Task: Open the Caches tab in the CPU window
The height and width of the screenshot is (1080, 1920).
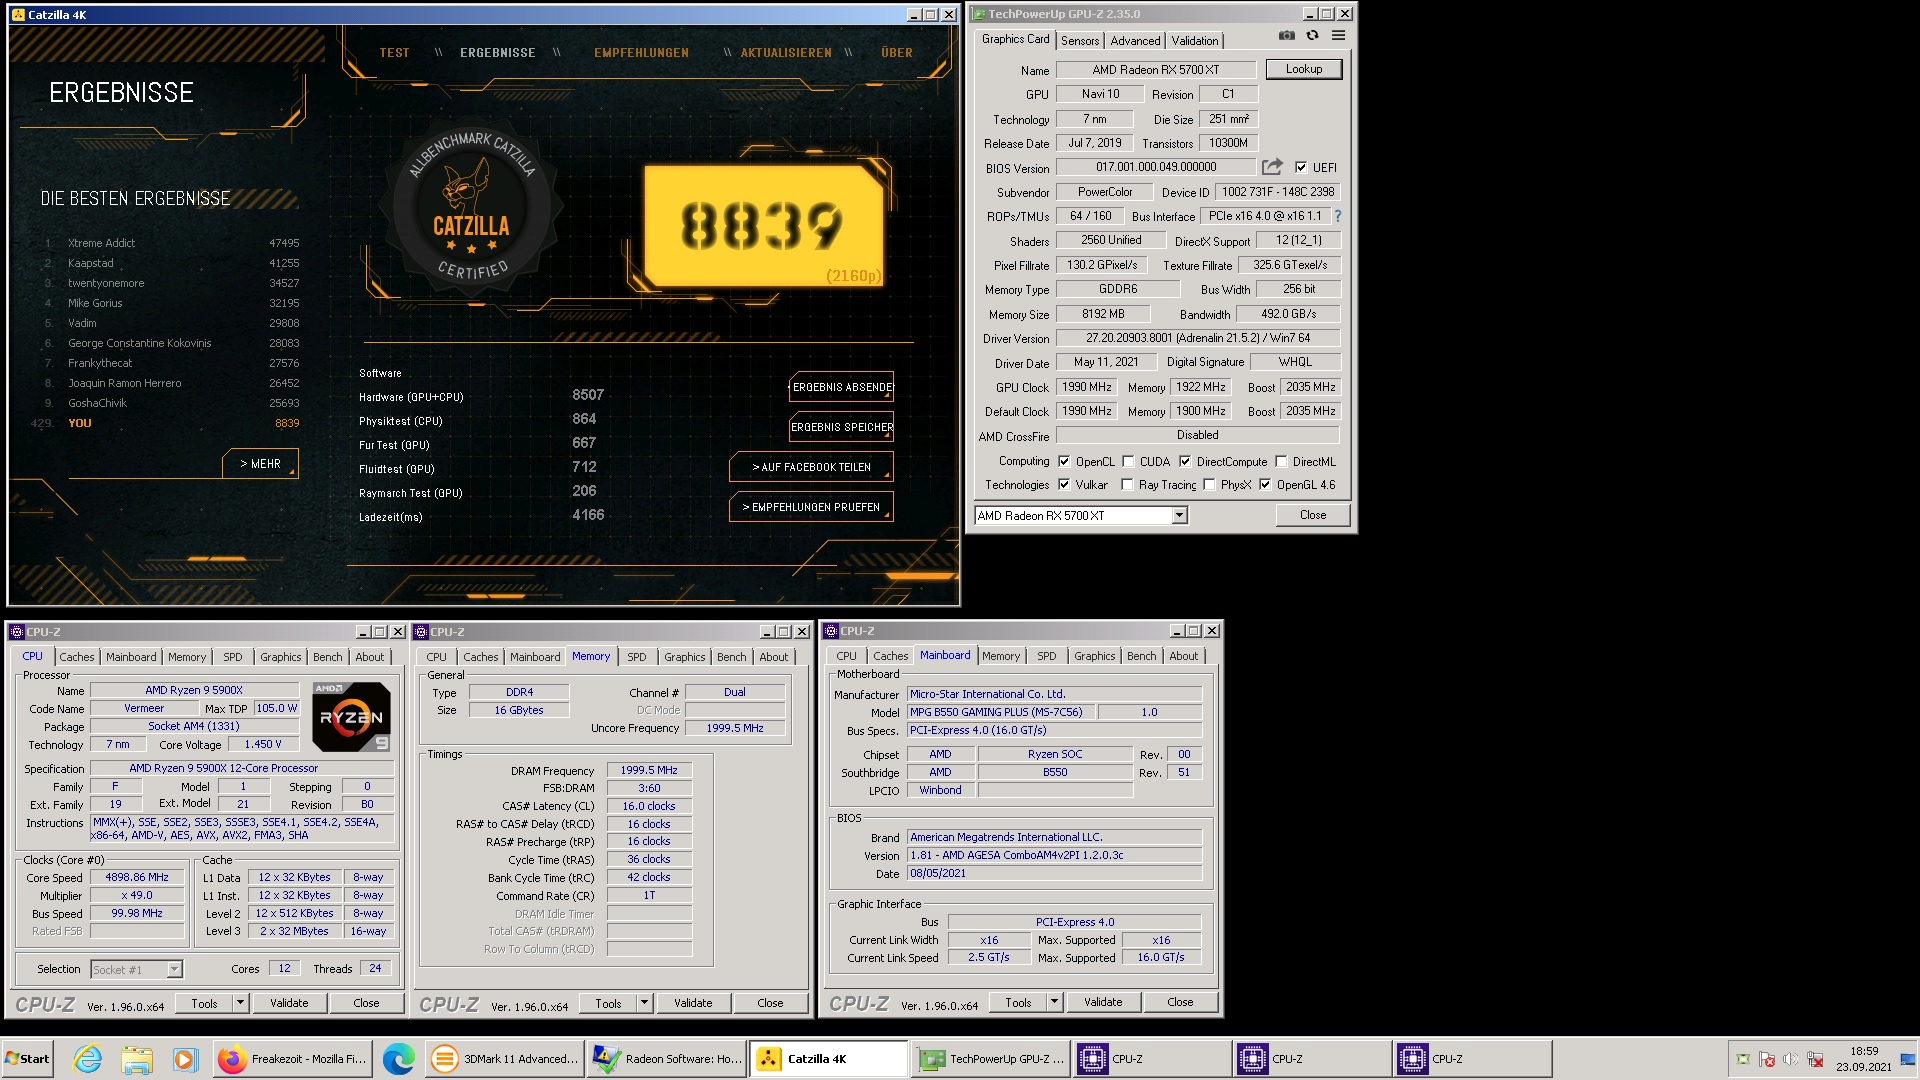Action: [x=77, y=657]
